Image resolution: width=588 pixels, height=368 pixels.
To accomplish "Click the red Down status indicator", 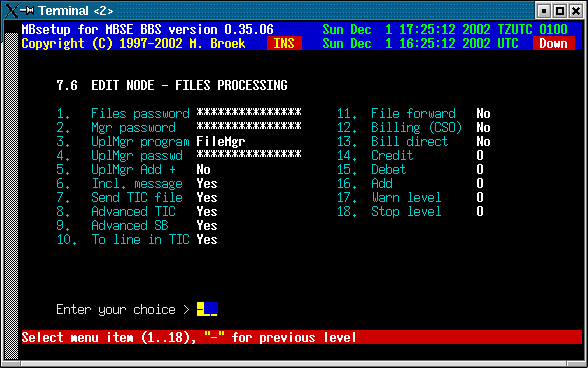I will pos(554,43).
